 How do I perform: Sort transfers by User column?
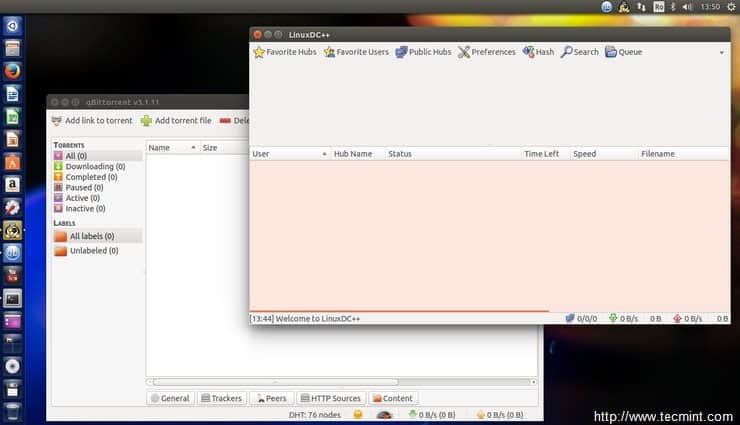(x=289, y=154)
